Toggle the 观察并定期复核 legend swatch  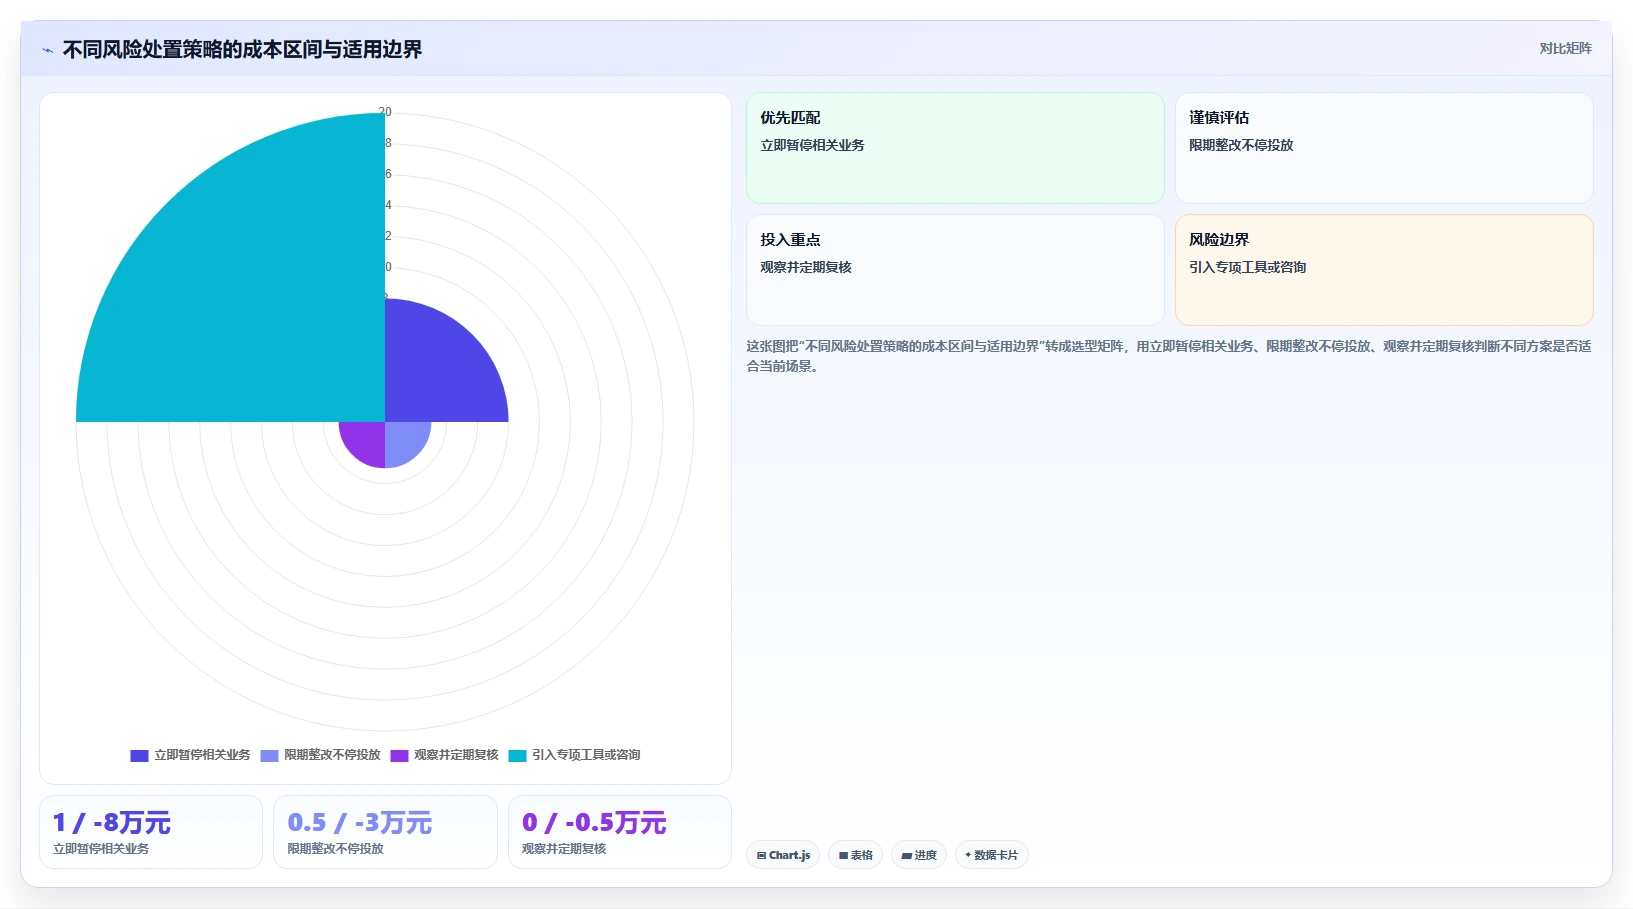click(x=399, y=756)
